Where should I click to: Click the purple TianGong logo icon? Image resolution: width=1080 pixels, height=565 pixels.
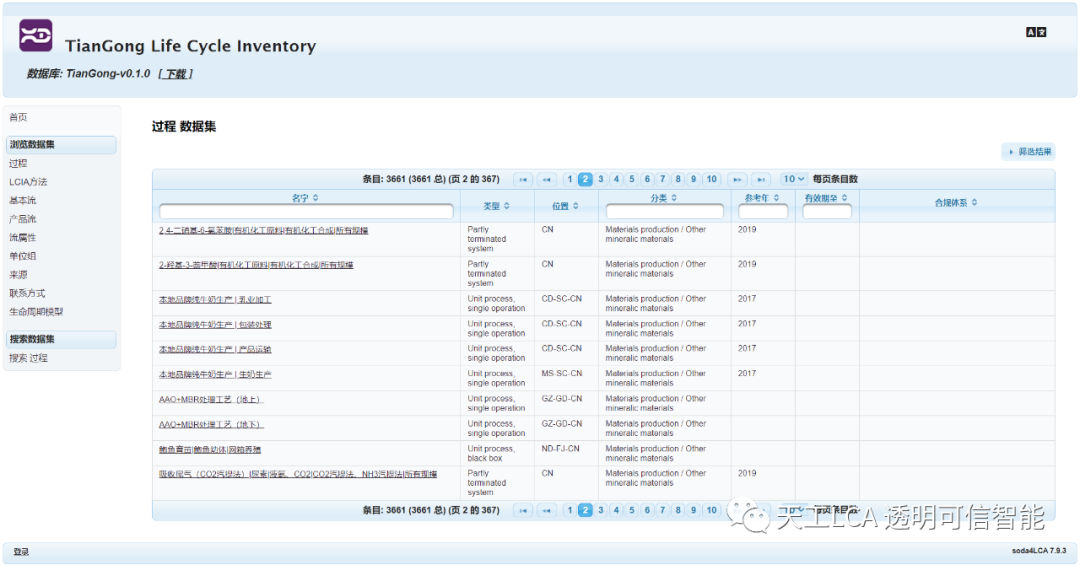click(x=36, y=35)
